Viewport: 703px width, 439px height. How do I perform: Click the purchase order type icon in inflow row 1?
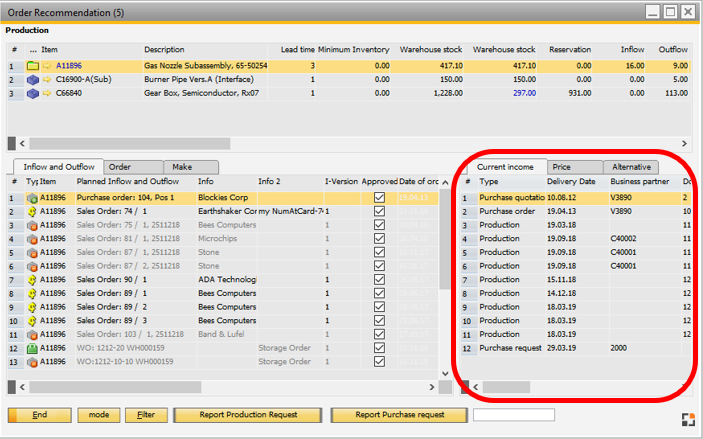click(x=32, y=198)
